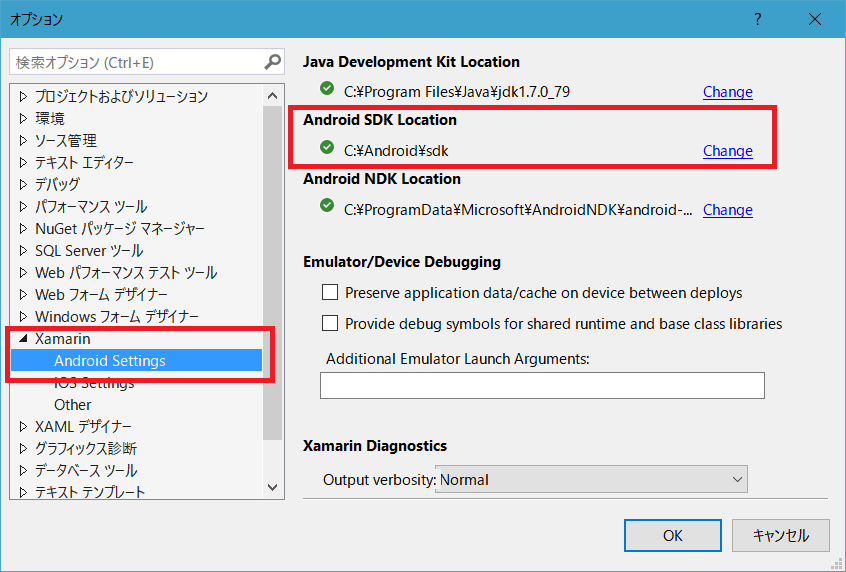Expand the ソース管理 node
The width and height of the screenshot is (846, 572).
[x=23, y=140]
